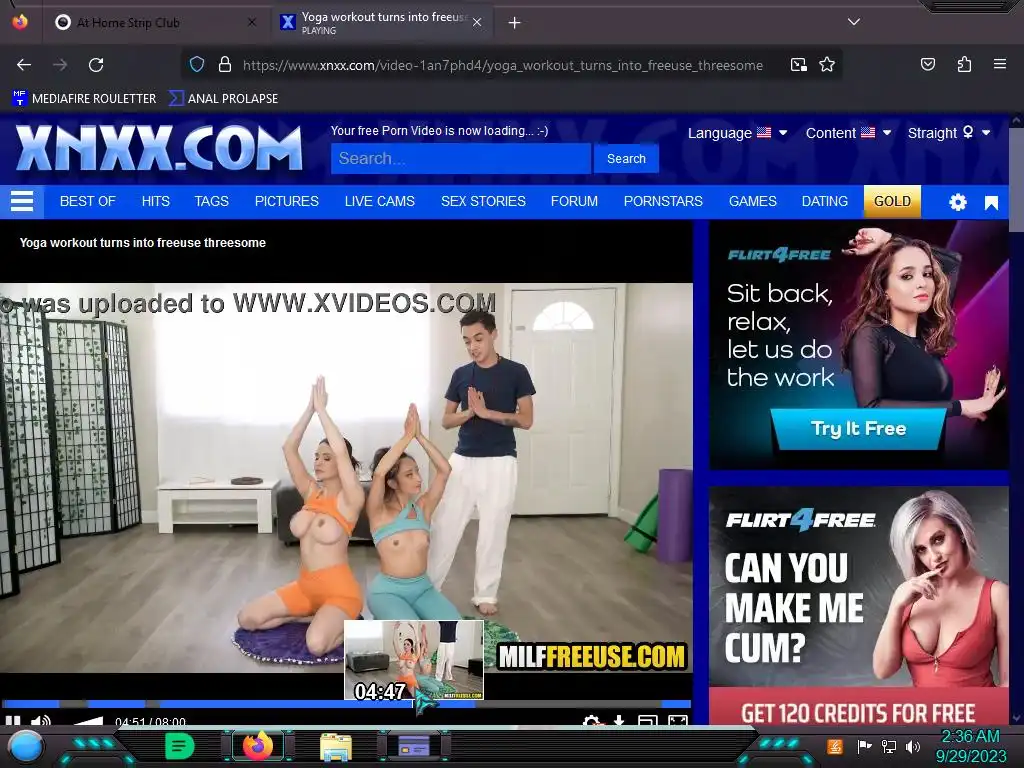Open the second bookmark in bookmarks toolbar

tap(223, 99)
